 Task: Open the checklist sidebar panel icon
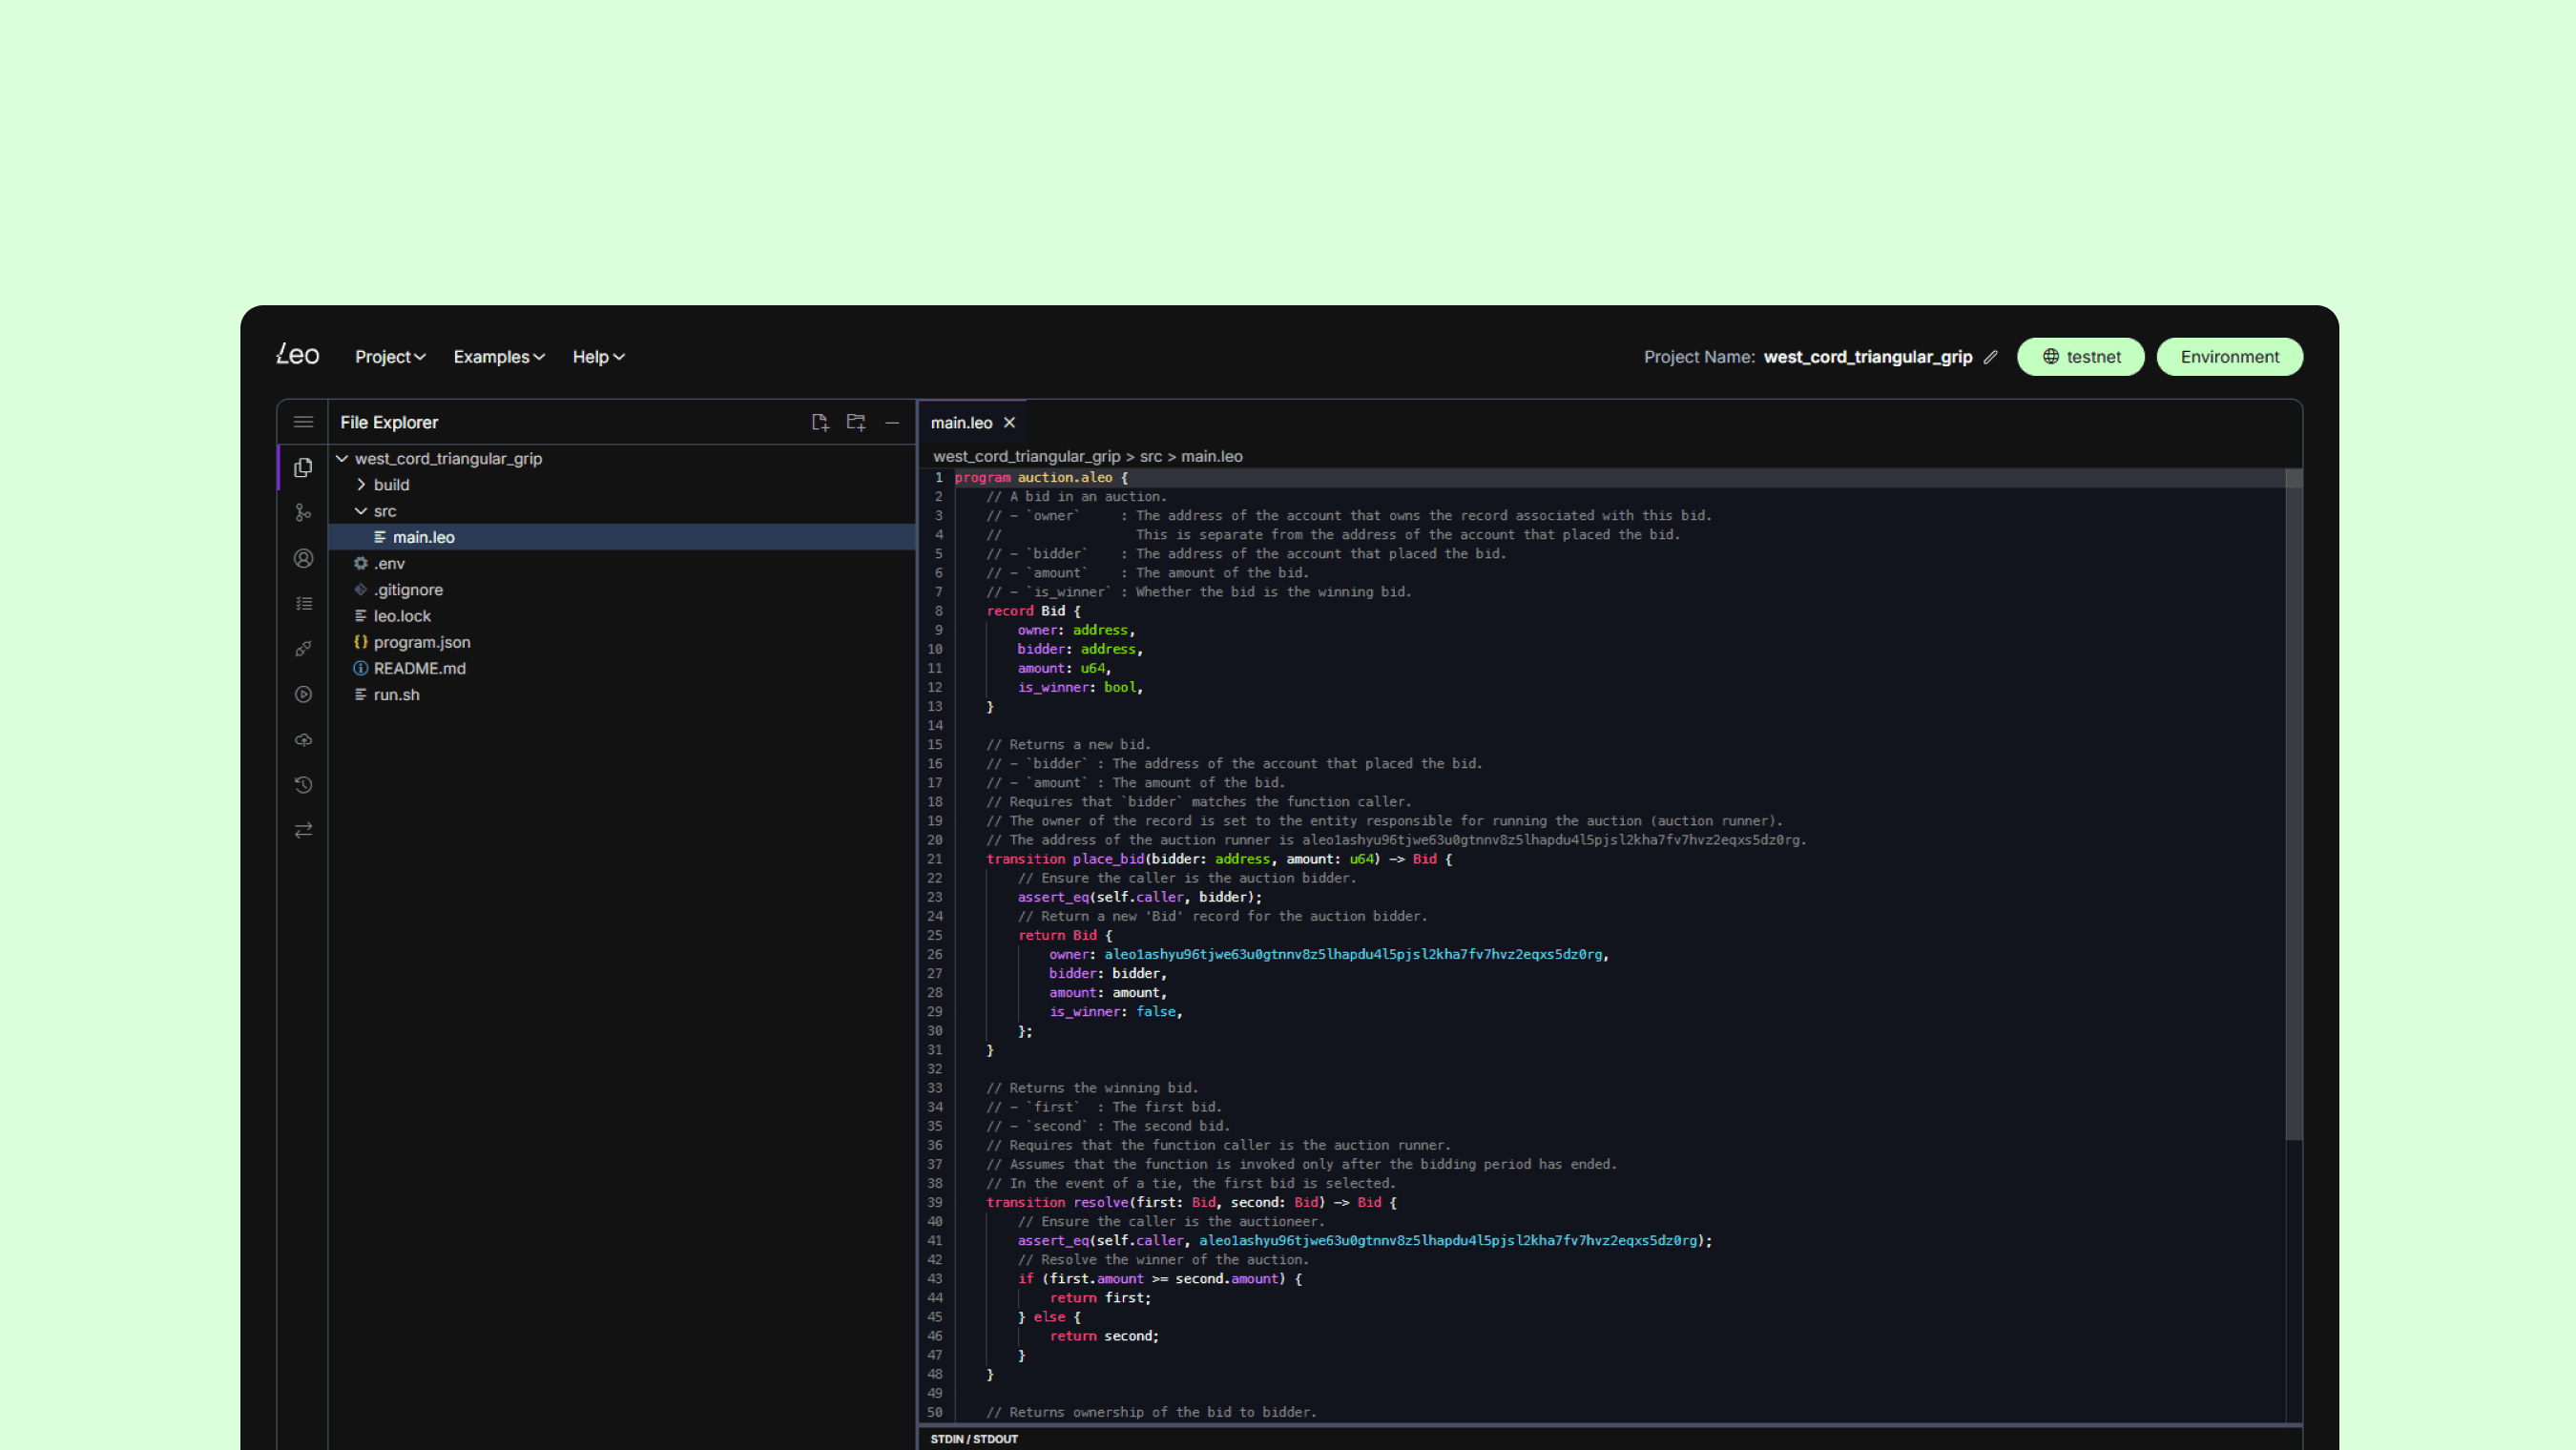(x=303, y=603)
